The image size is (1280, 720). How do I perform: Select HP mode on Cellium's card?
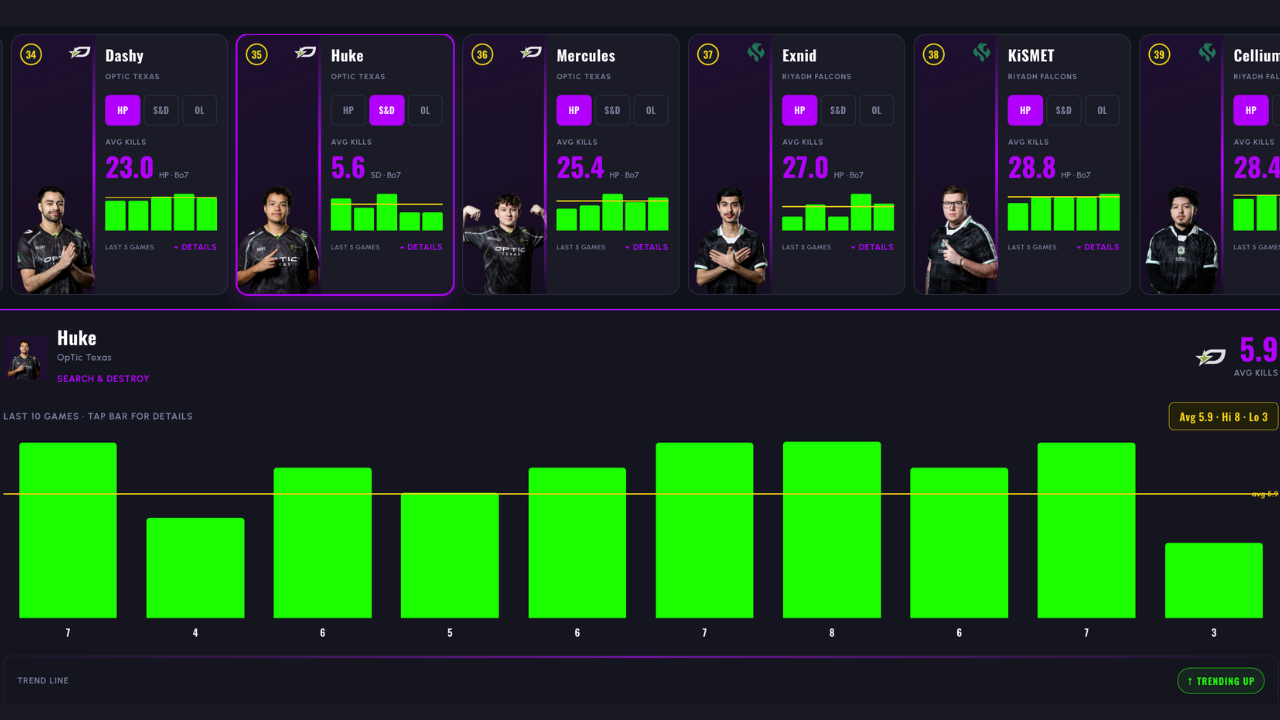[1251, 110]
